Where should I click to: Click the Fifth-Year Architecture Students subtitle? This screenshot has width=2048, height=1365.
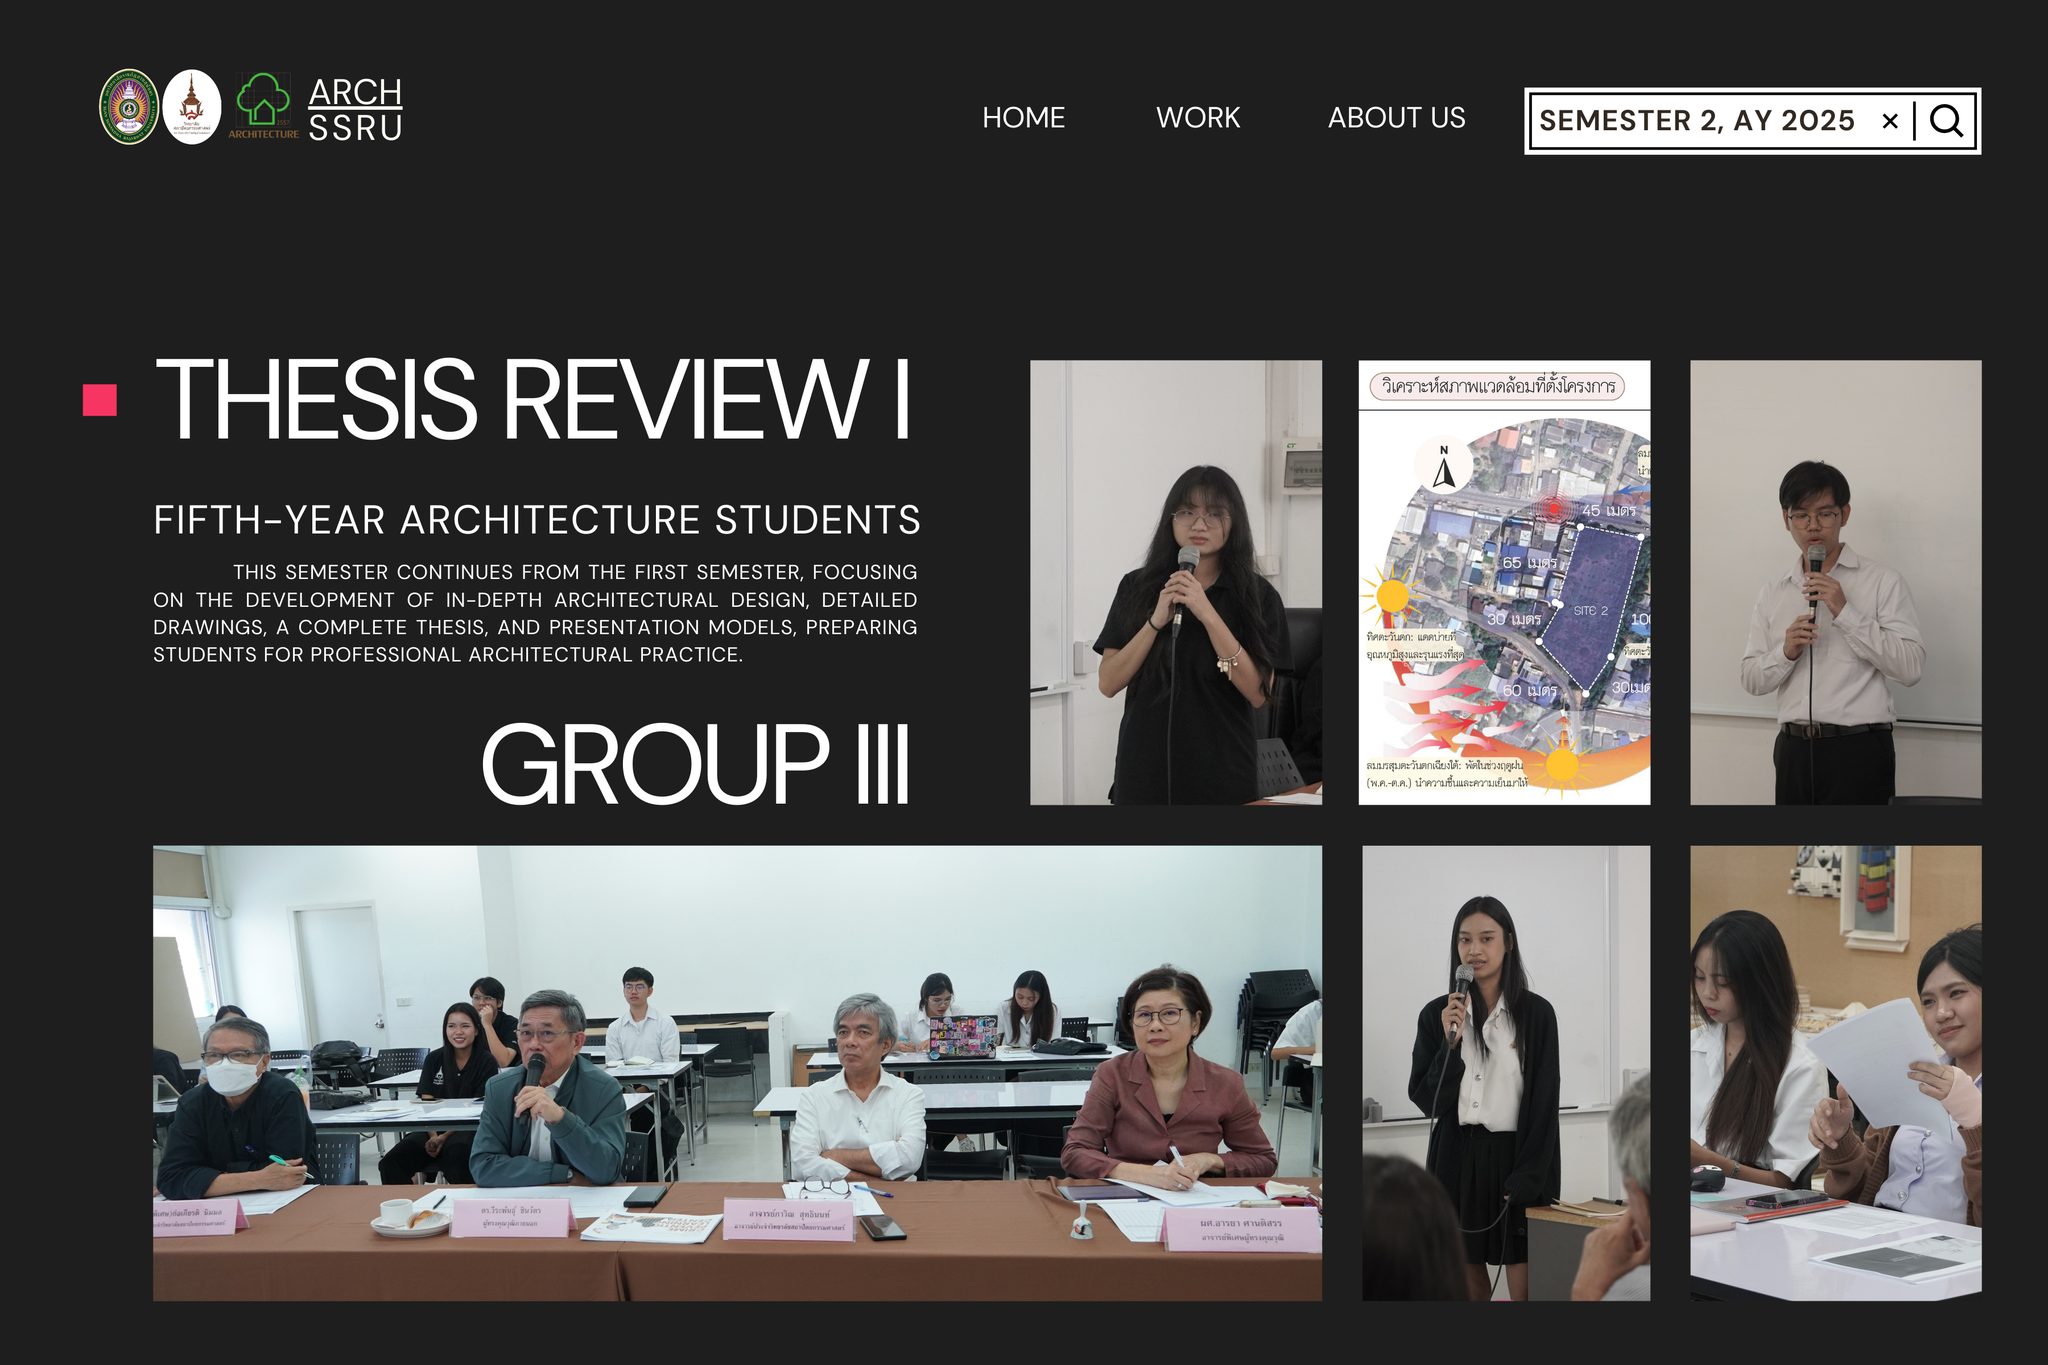[536, 520]
